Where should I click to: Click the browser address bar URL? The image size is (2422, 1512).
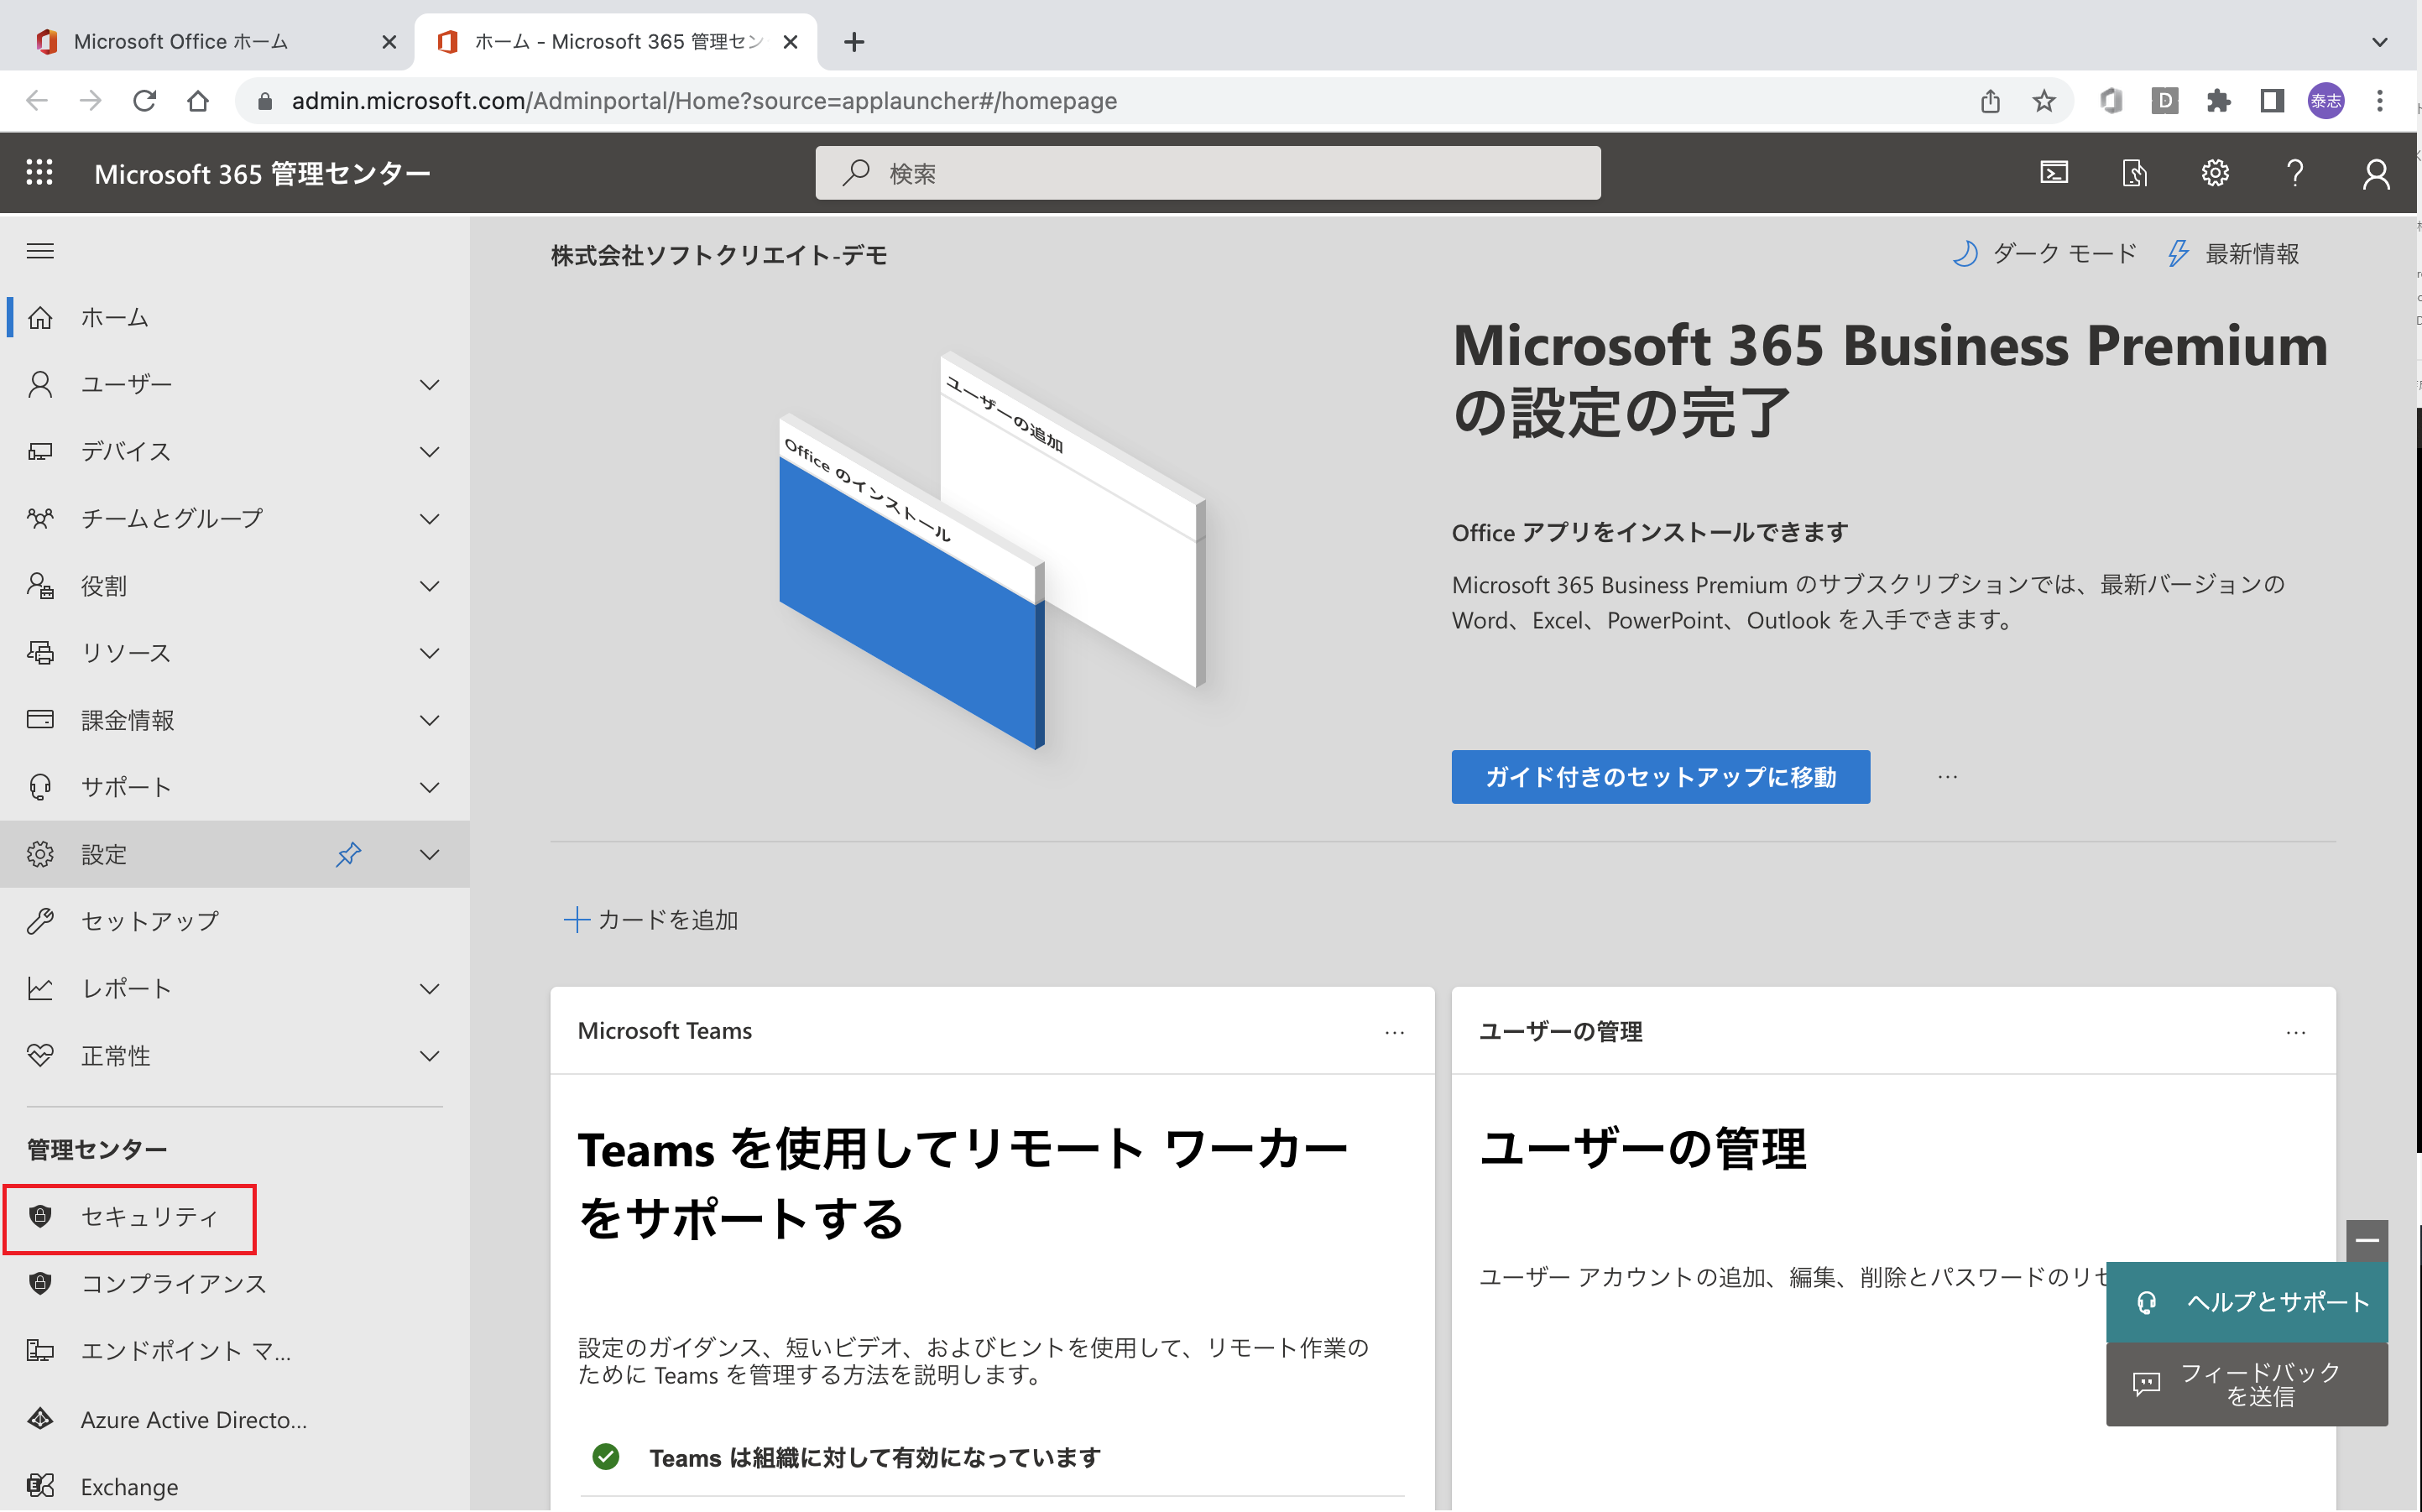click(x=704, y=101)
